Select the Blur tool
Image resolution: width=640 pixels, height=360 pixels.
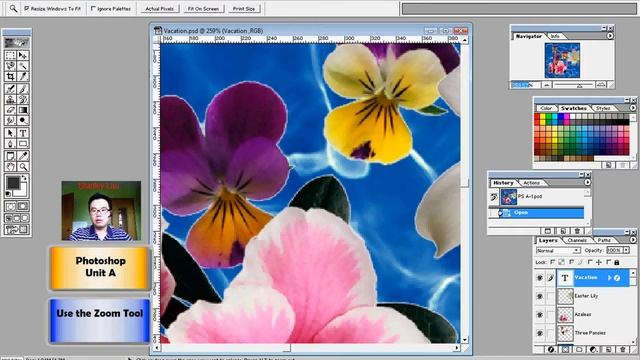click(11, 120)
